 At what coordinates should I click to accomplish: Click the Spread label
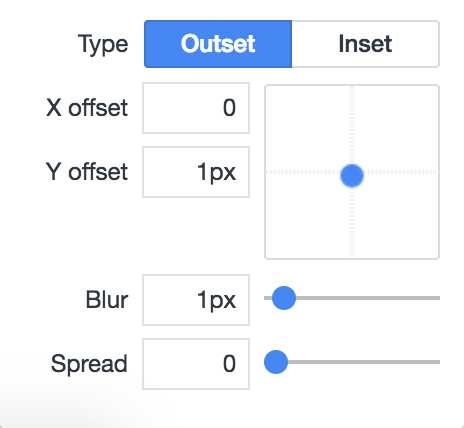(x=89, y=364)
